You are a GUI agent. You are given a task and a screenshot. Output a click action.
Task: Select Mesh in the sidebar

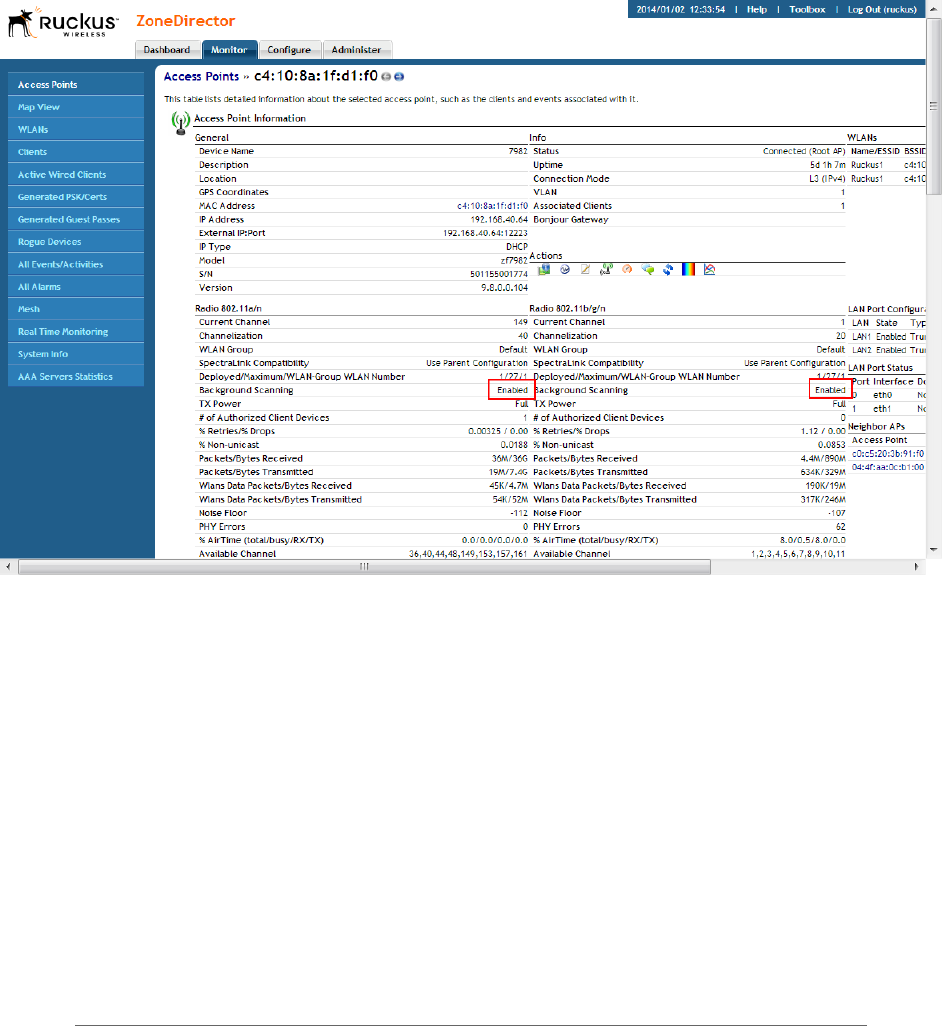(76, 309)
